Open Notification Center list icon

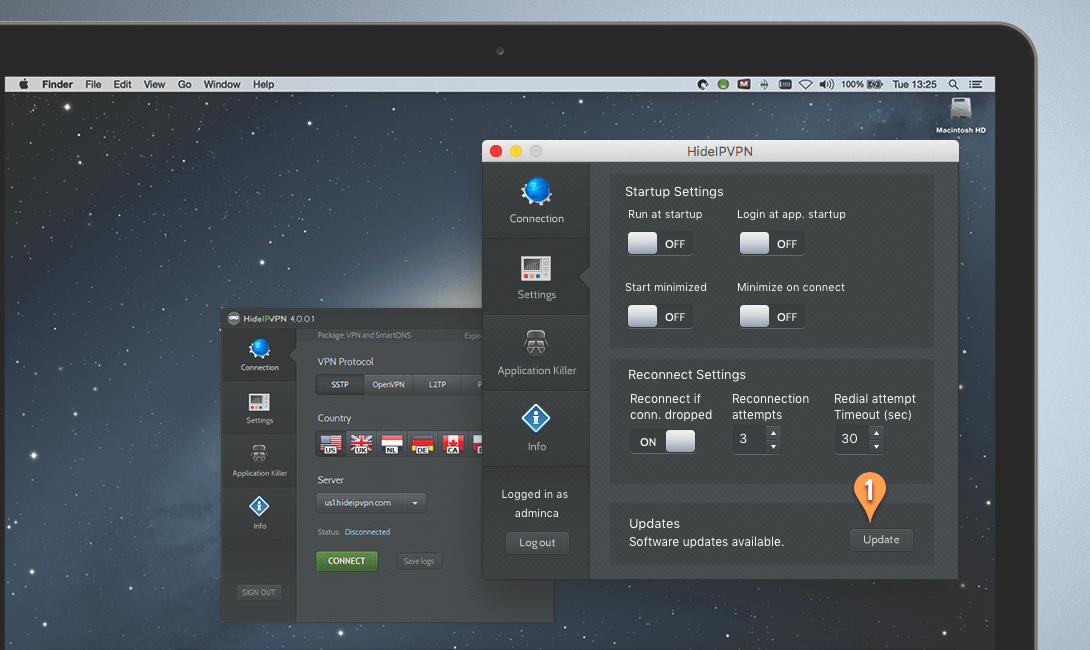click(976, 84)
